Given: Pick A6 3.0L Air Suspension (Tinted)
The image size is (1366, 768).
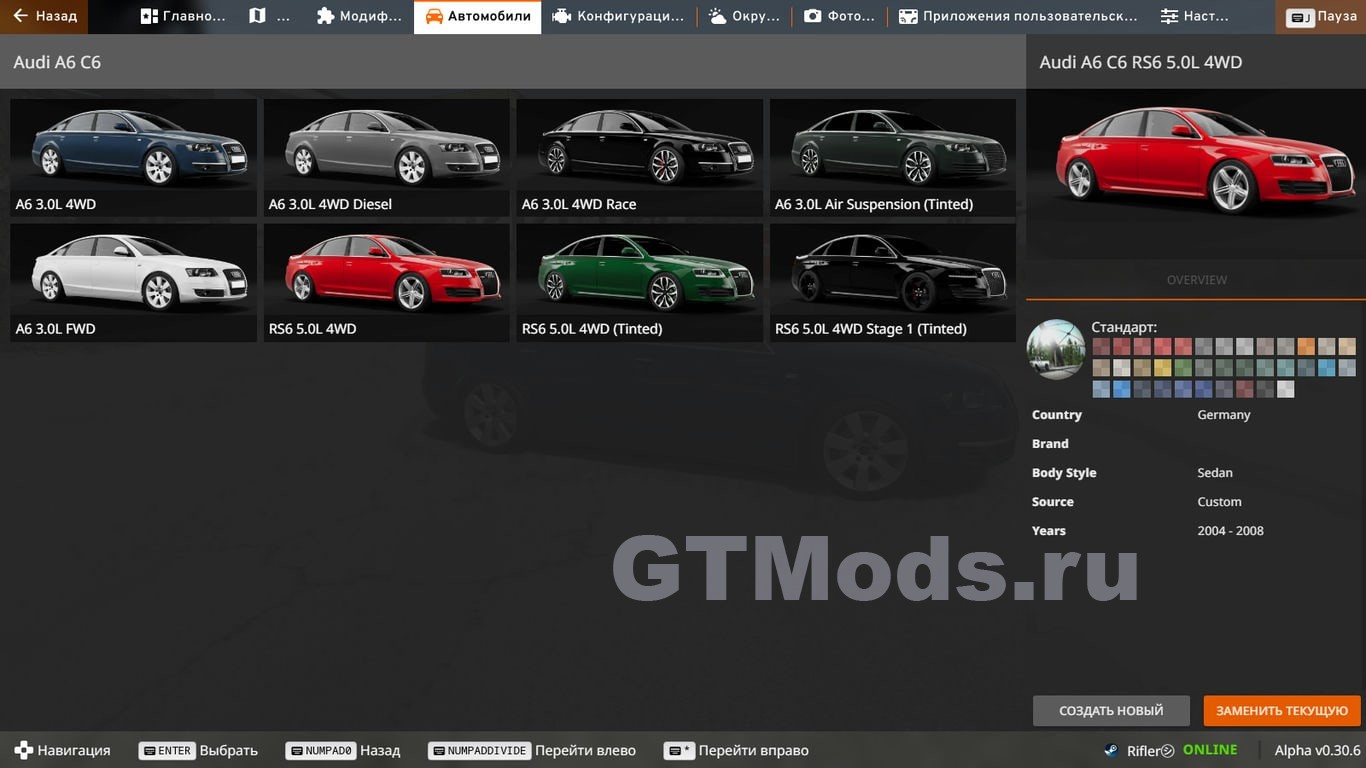Looking at the screenshot, I should coord(893,157).
